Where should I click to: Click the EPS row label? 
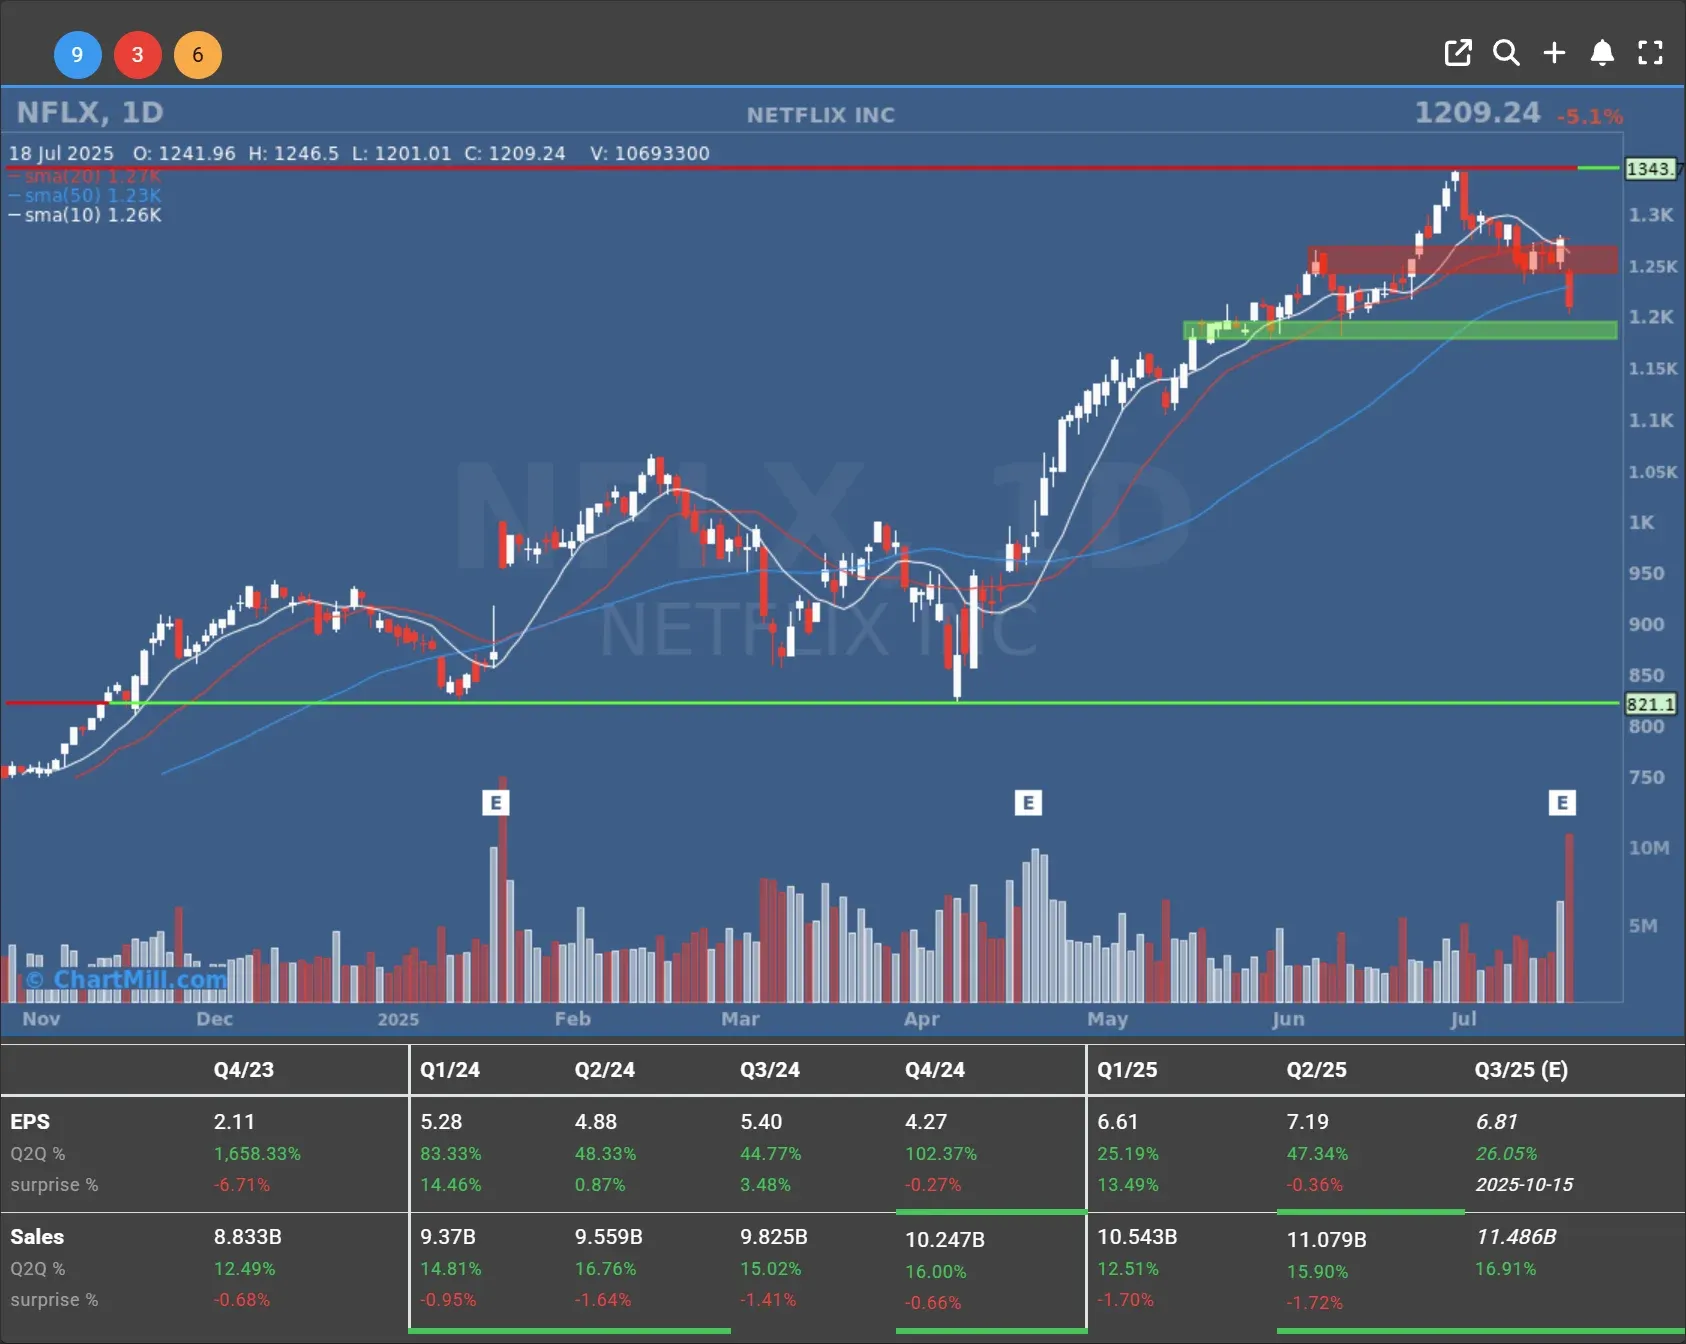click(x=30, y=1122)
